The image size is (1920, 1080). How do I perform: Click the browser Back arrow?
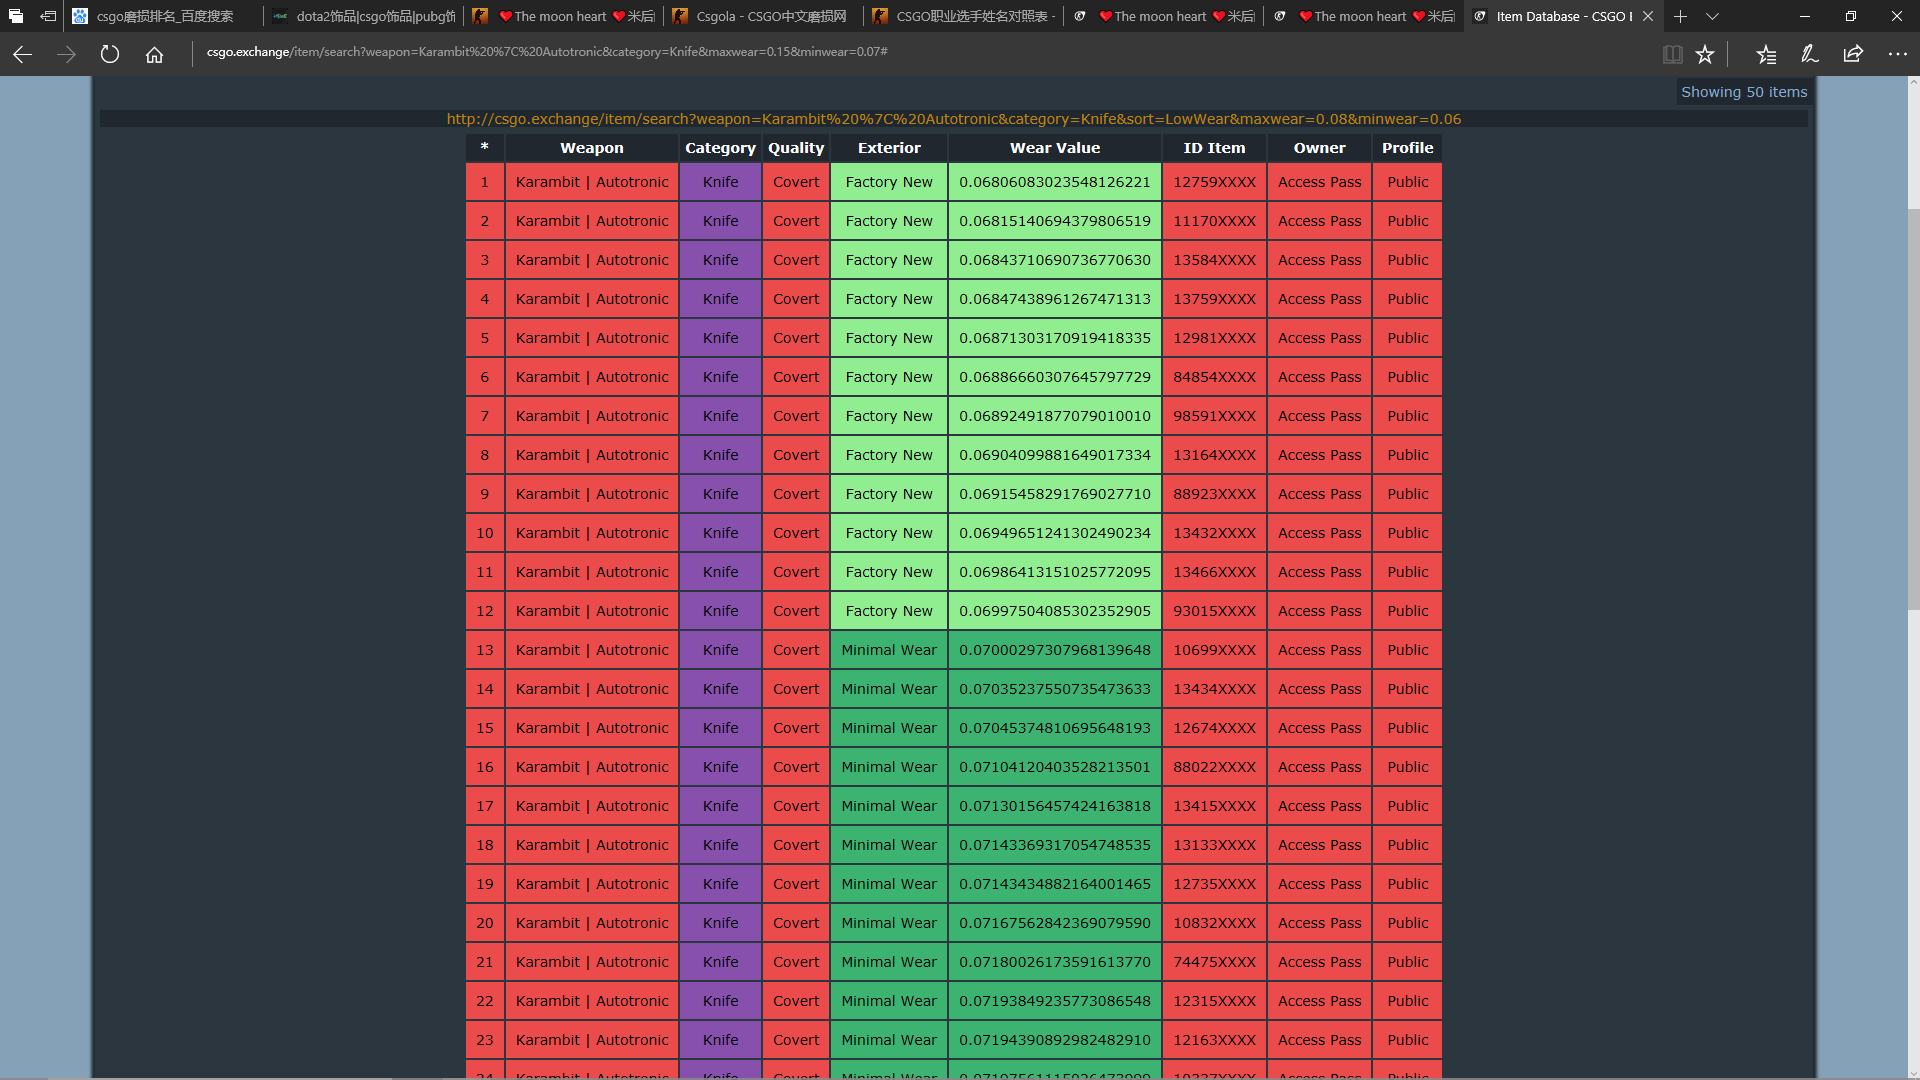click(22, 55)
